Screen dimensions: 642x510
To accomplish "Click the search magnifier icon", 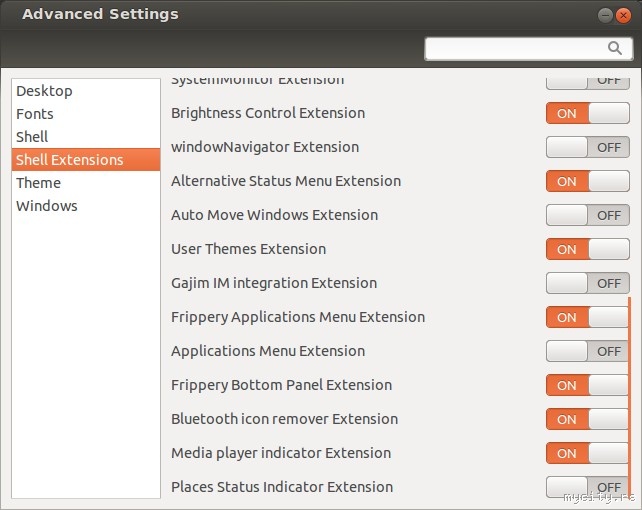I will click(615, 48).
